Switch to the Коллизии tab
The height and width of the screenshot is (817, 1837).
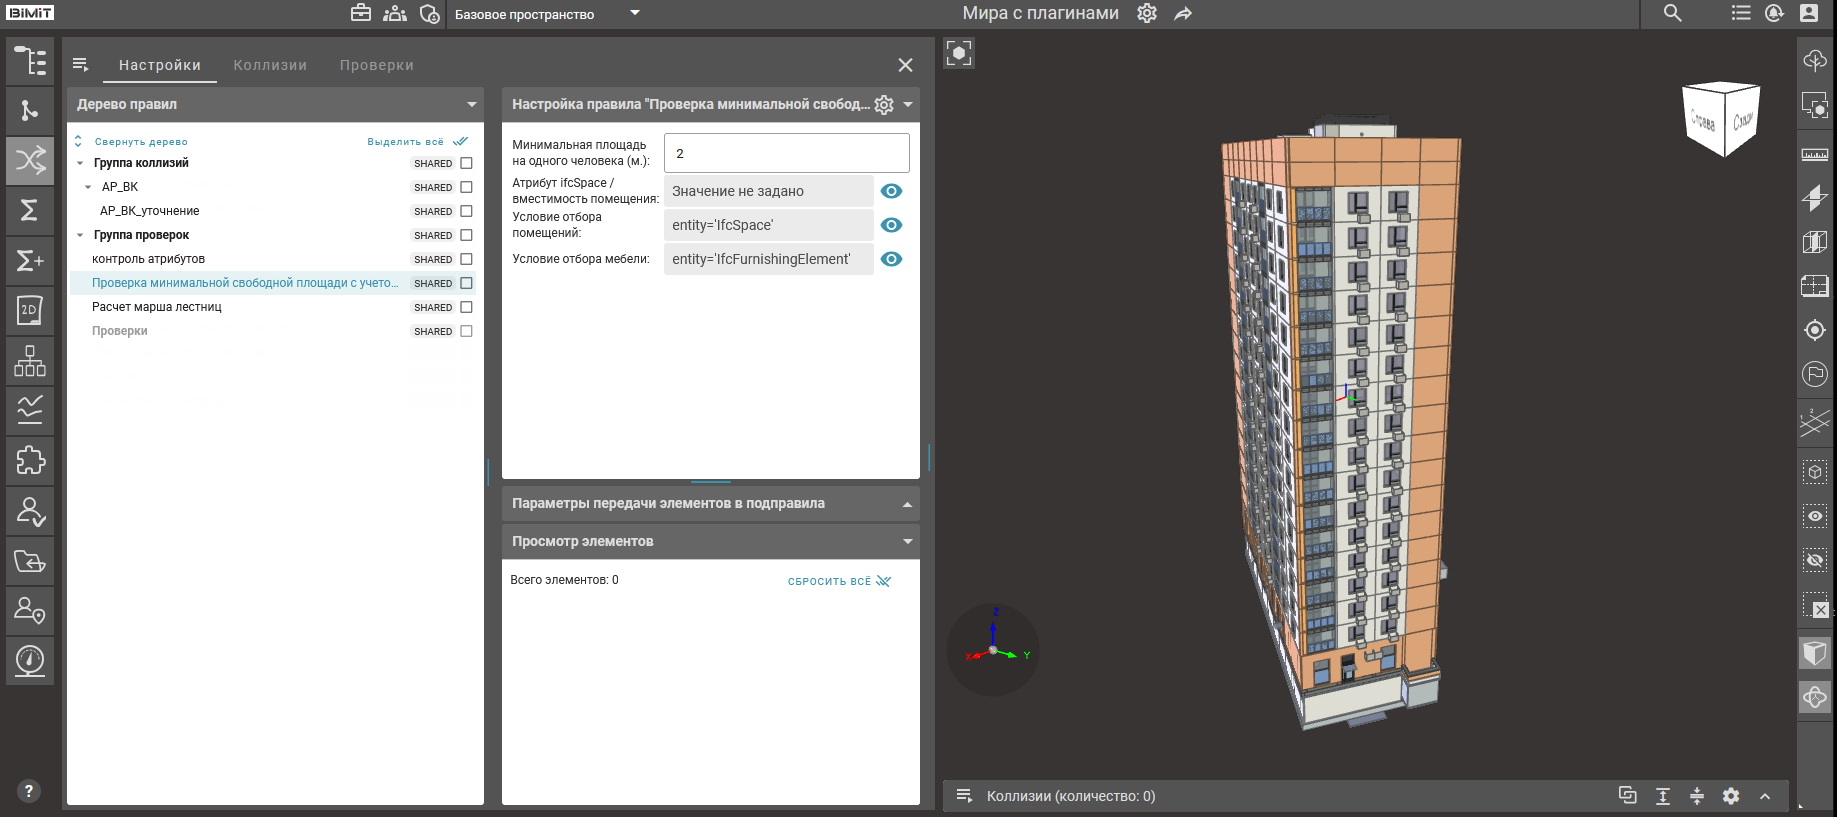click(270, 65)
